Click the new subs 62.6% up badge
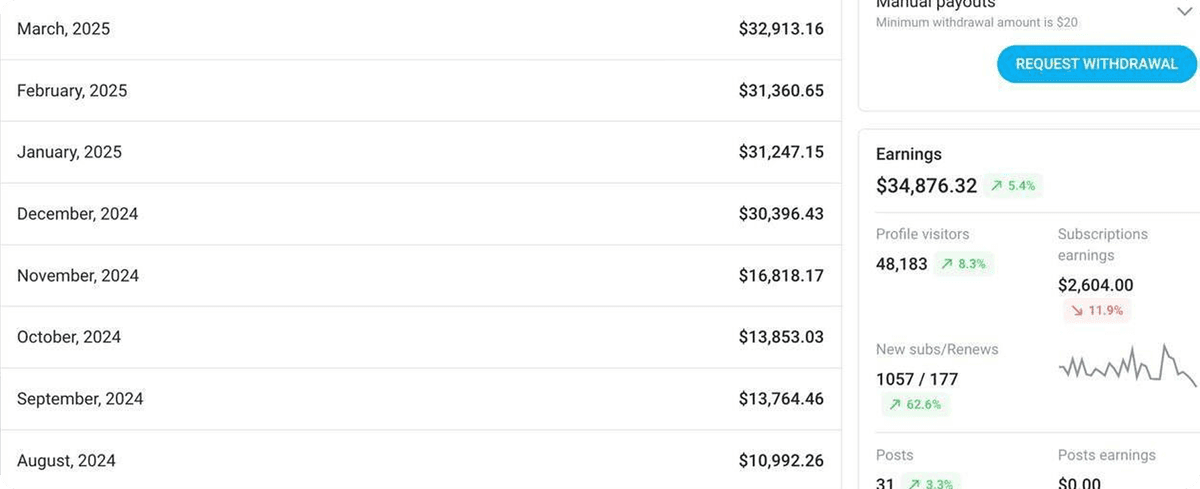The image size is (1200, 489). [914, 405]
